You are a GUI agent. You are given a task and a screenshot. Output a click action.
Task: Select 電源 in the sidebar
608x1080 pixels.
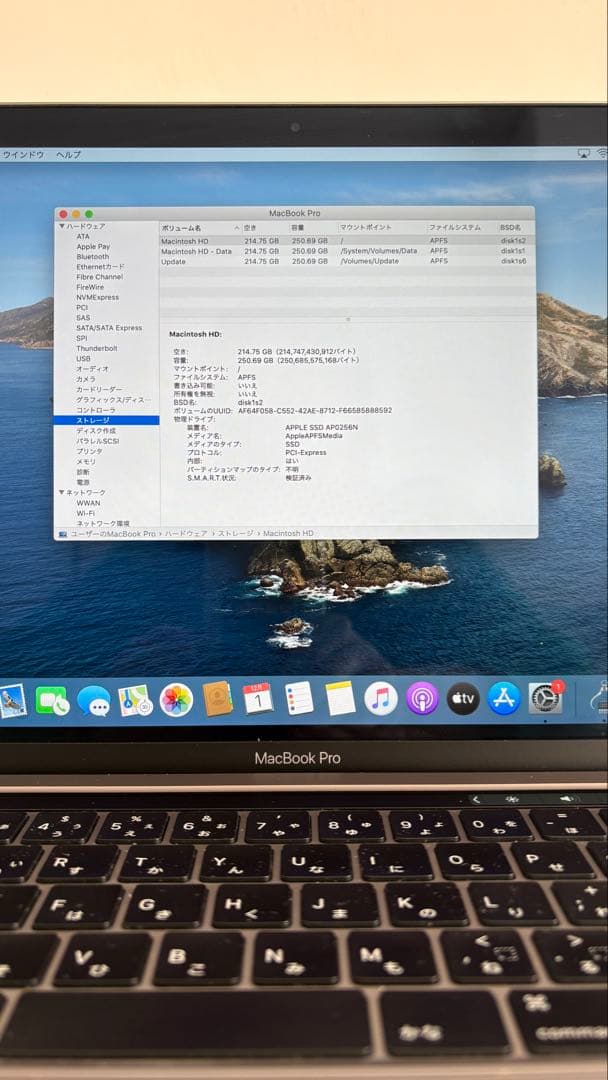pos(83,482)
